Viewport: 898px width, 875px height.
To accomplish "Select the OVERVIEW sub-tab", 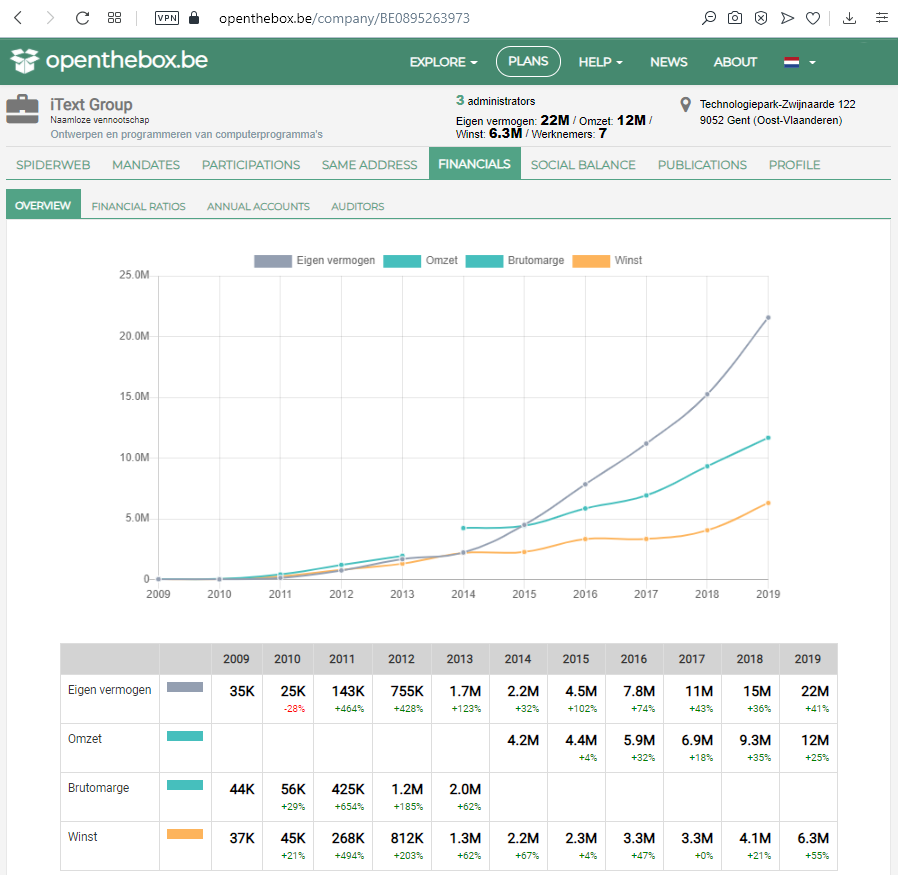I will [43, 205].
